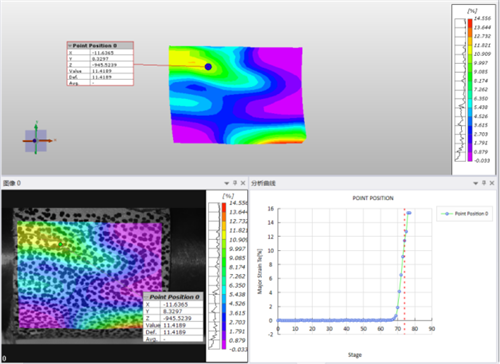Pin the 图像 0 panel with the pushpin icon
This screenshot has height=364, width=500.
235,183
